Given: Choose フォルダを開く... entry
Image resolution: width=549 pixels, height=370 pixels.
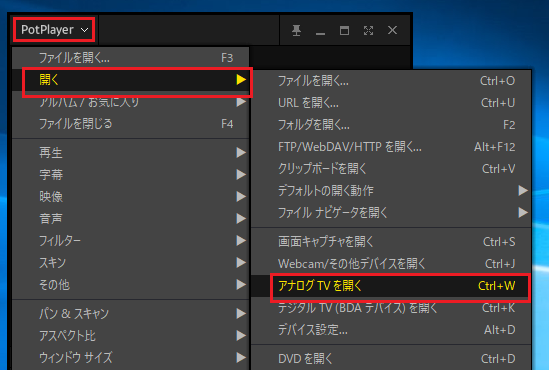Looking at the screenshot, I should point(391,125).
